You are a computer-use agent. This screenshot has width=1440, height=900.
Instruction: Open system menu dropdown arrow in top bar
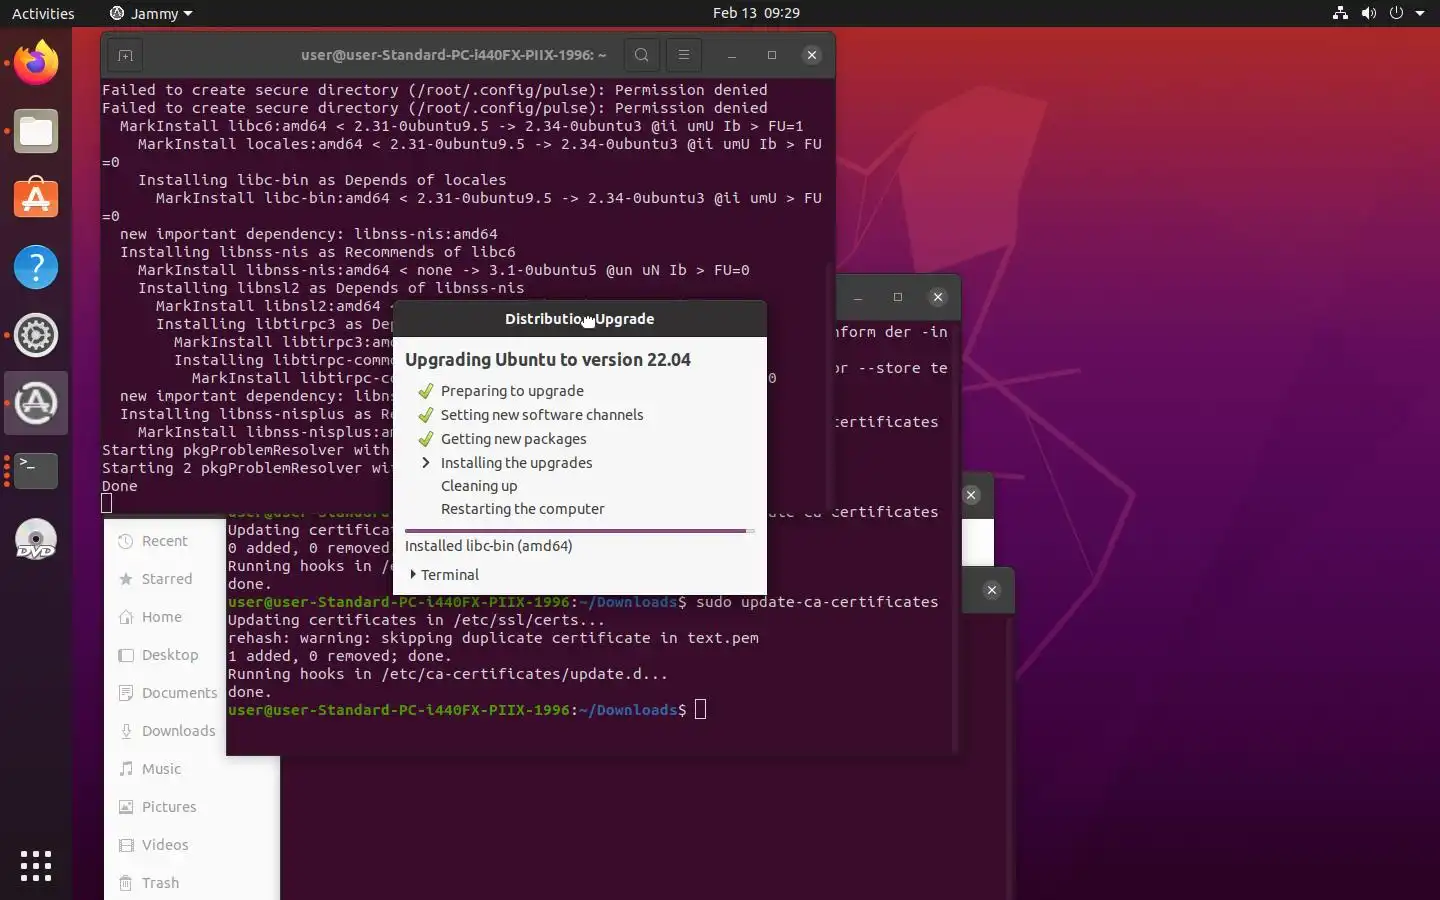pos(1420,14)
